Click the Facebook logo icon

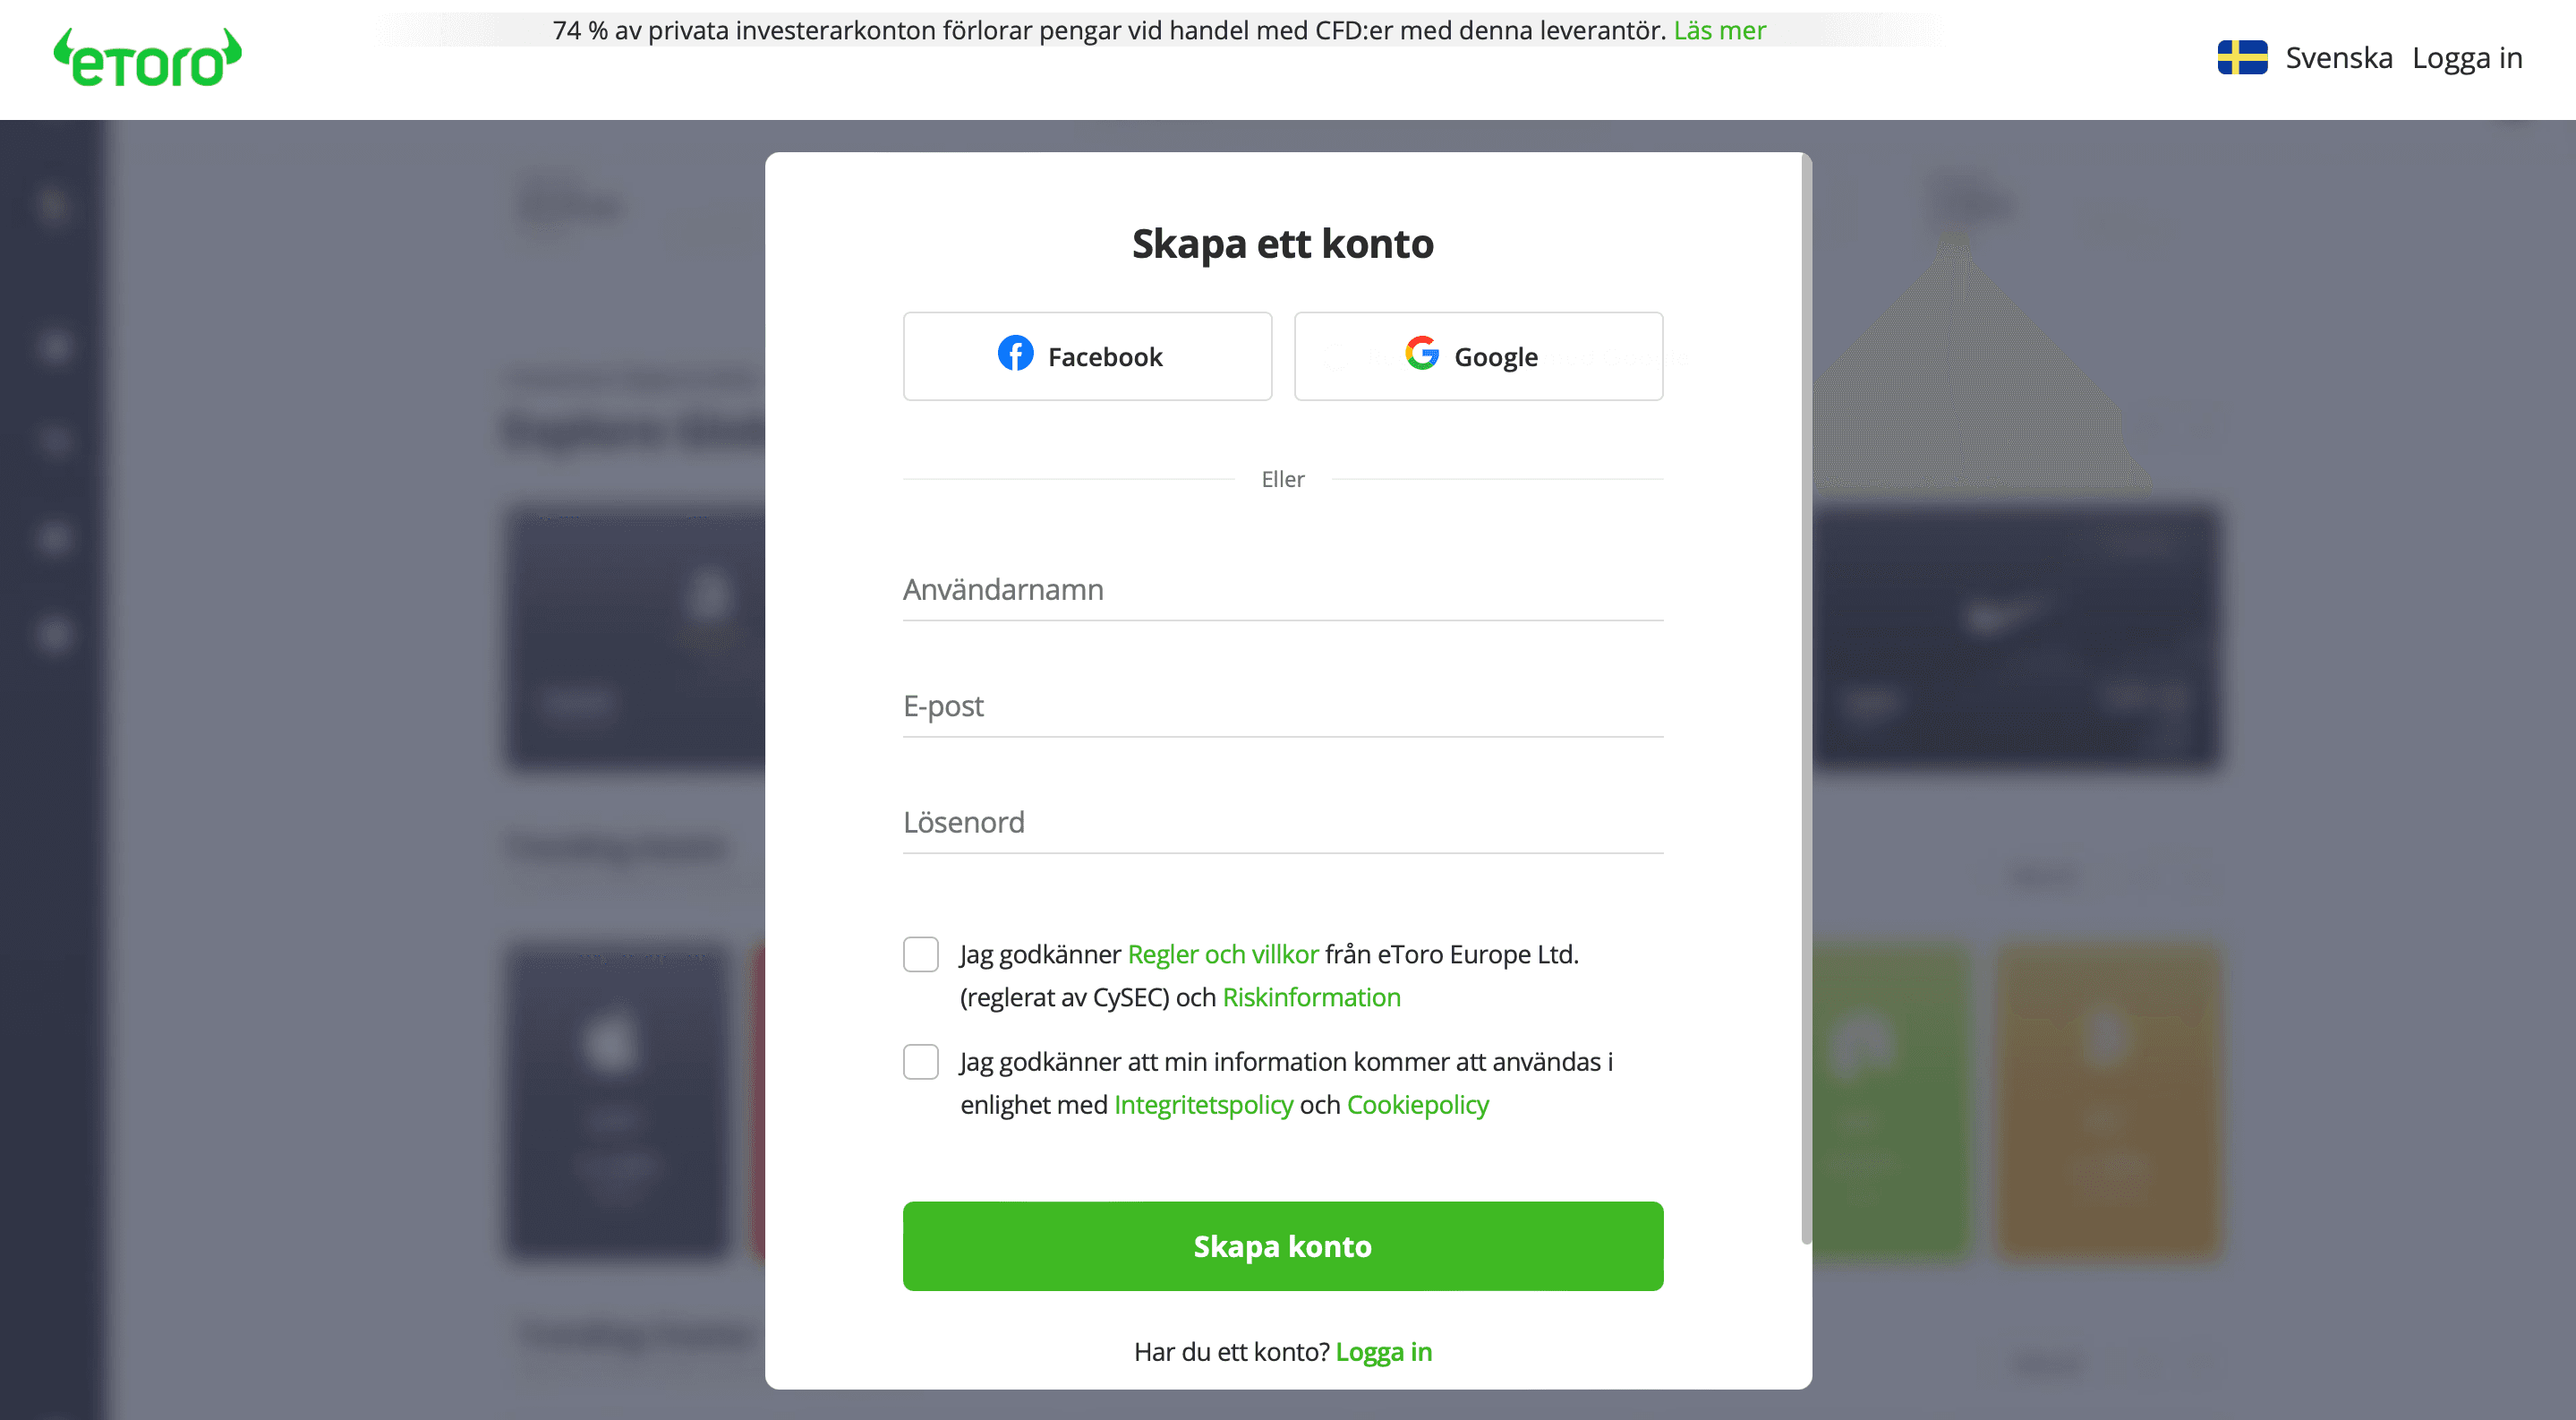coord(1015,354)
